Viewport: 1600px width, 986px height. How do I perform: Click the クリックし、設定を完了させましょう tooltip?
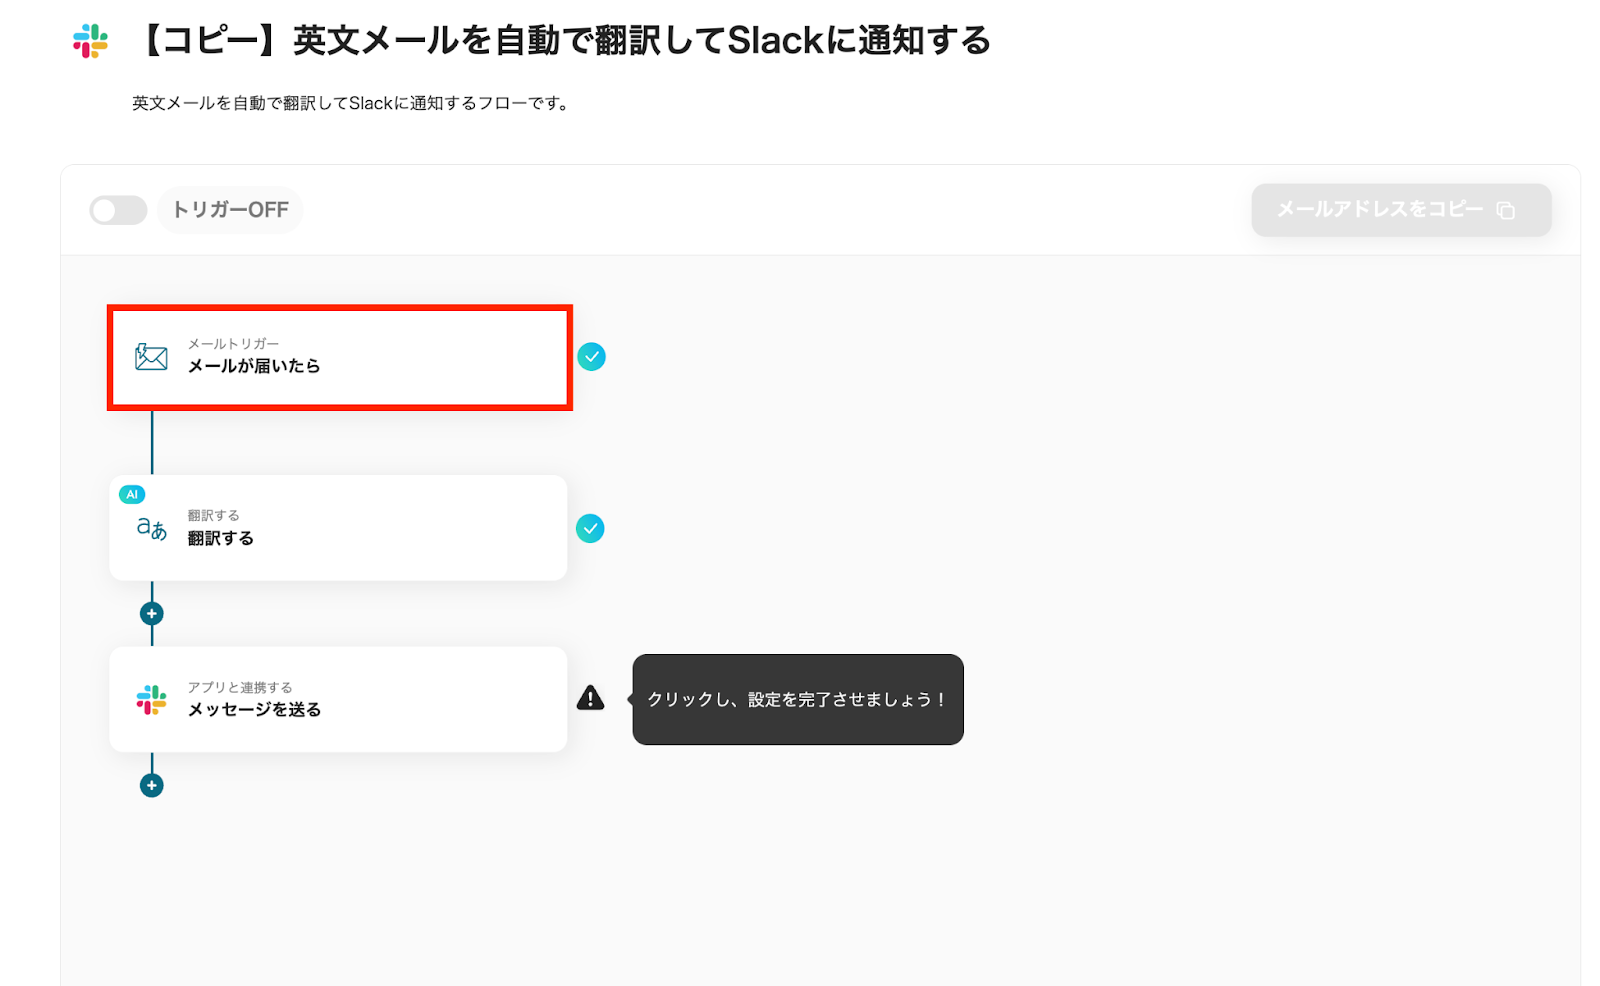point(797,699)
